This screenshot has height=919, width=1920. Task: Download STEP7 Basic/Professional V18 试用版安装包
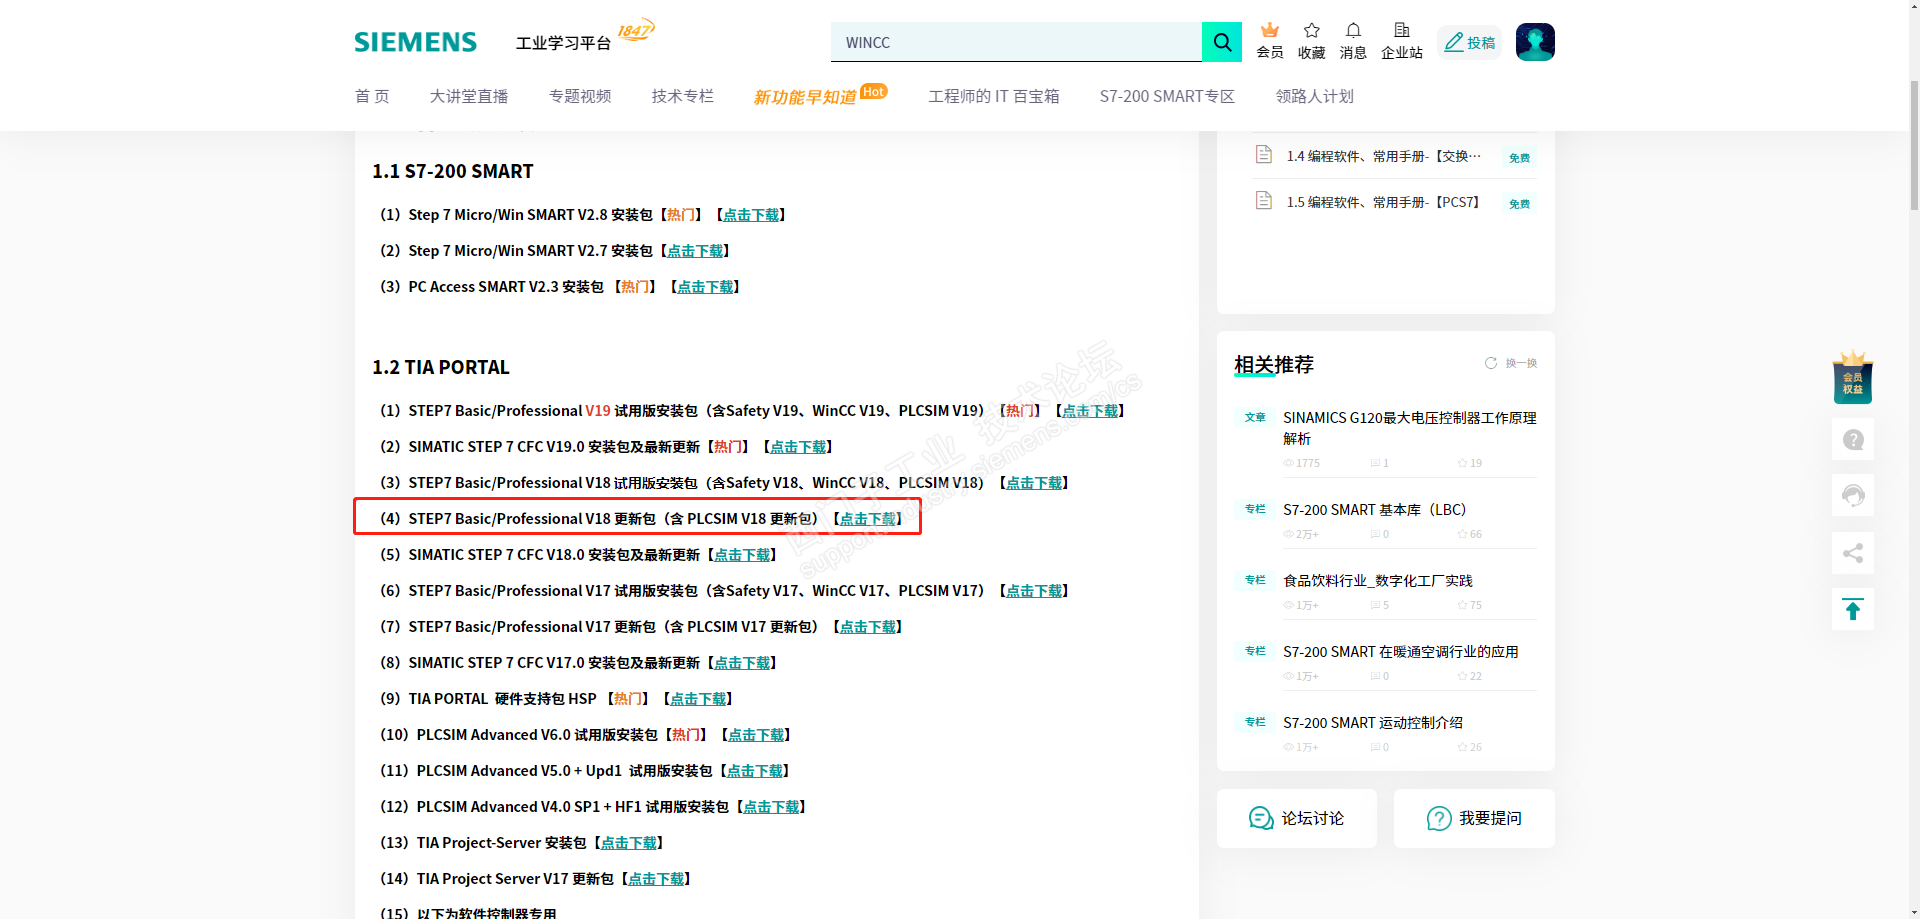(x=1034, y=483)
